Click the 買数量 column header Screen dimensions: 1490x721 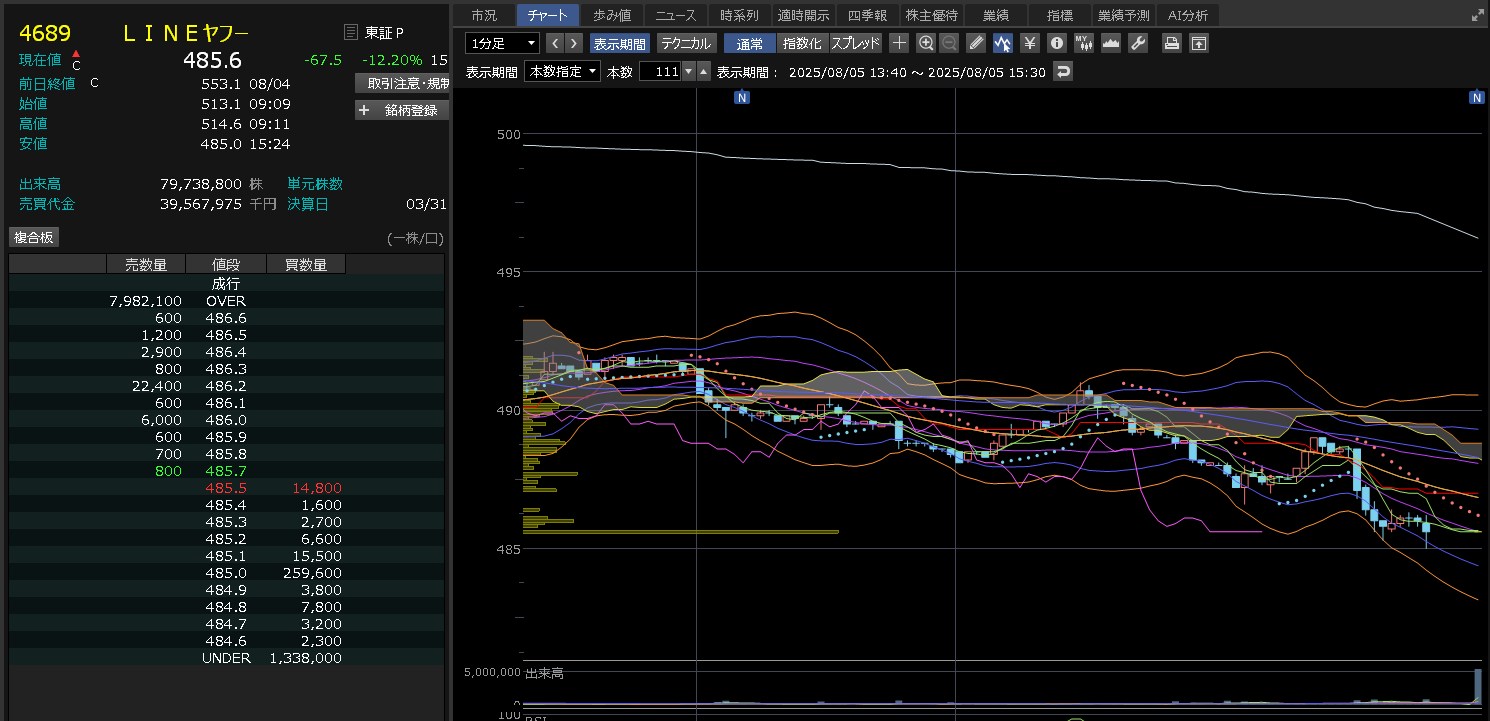306,264
